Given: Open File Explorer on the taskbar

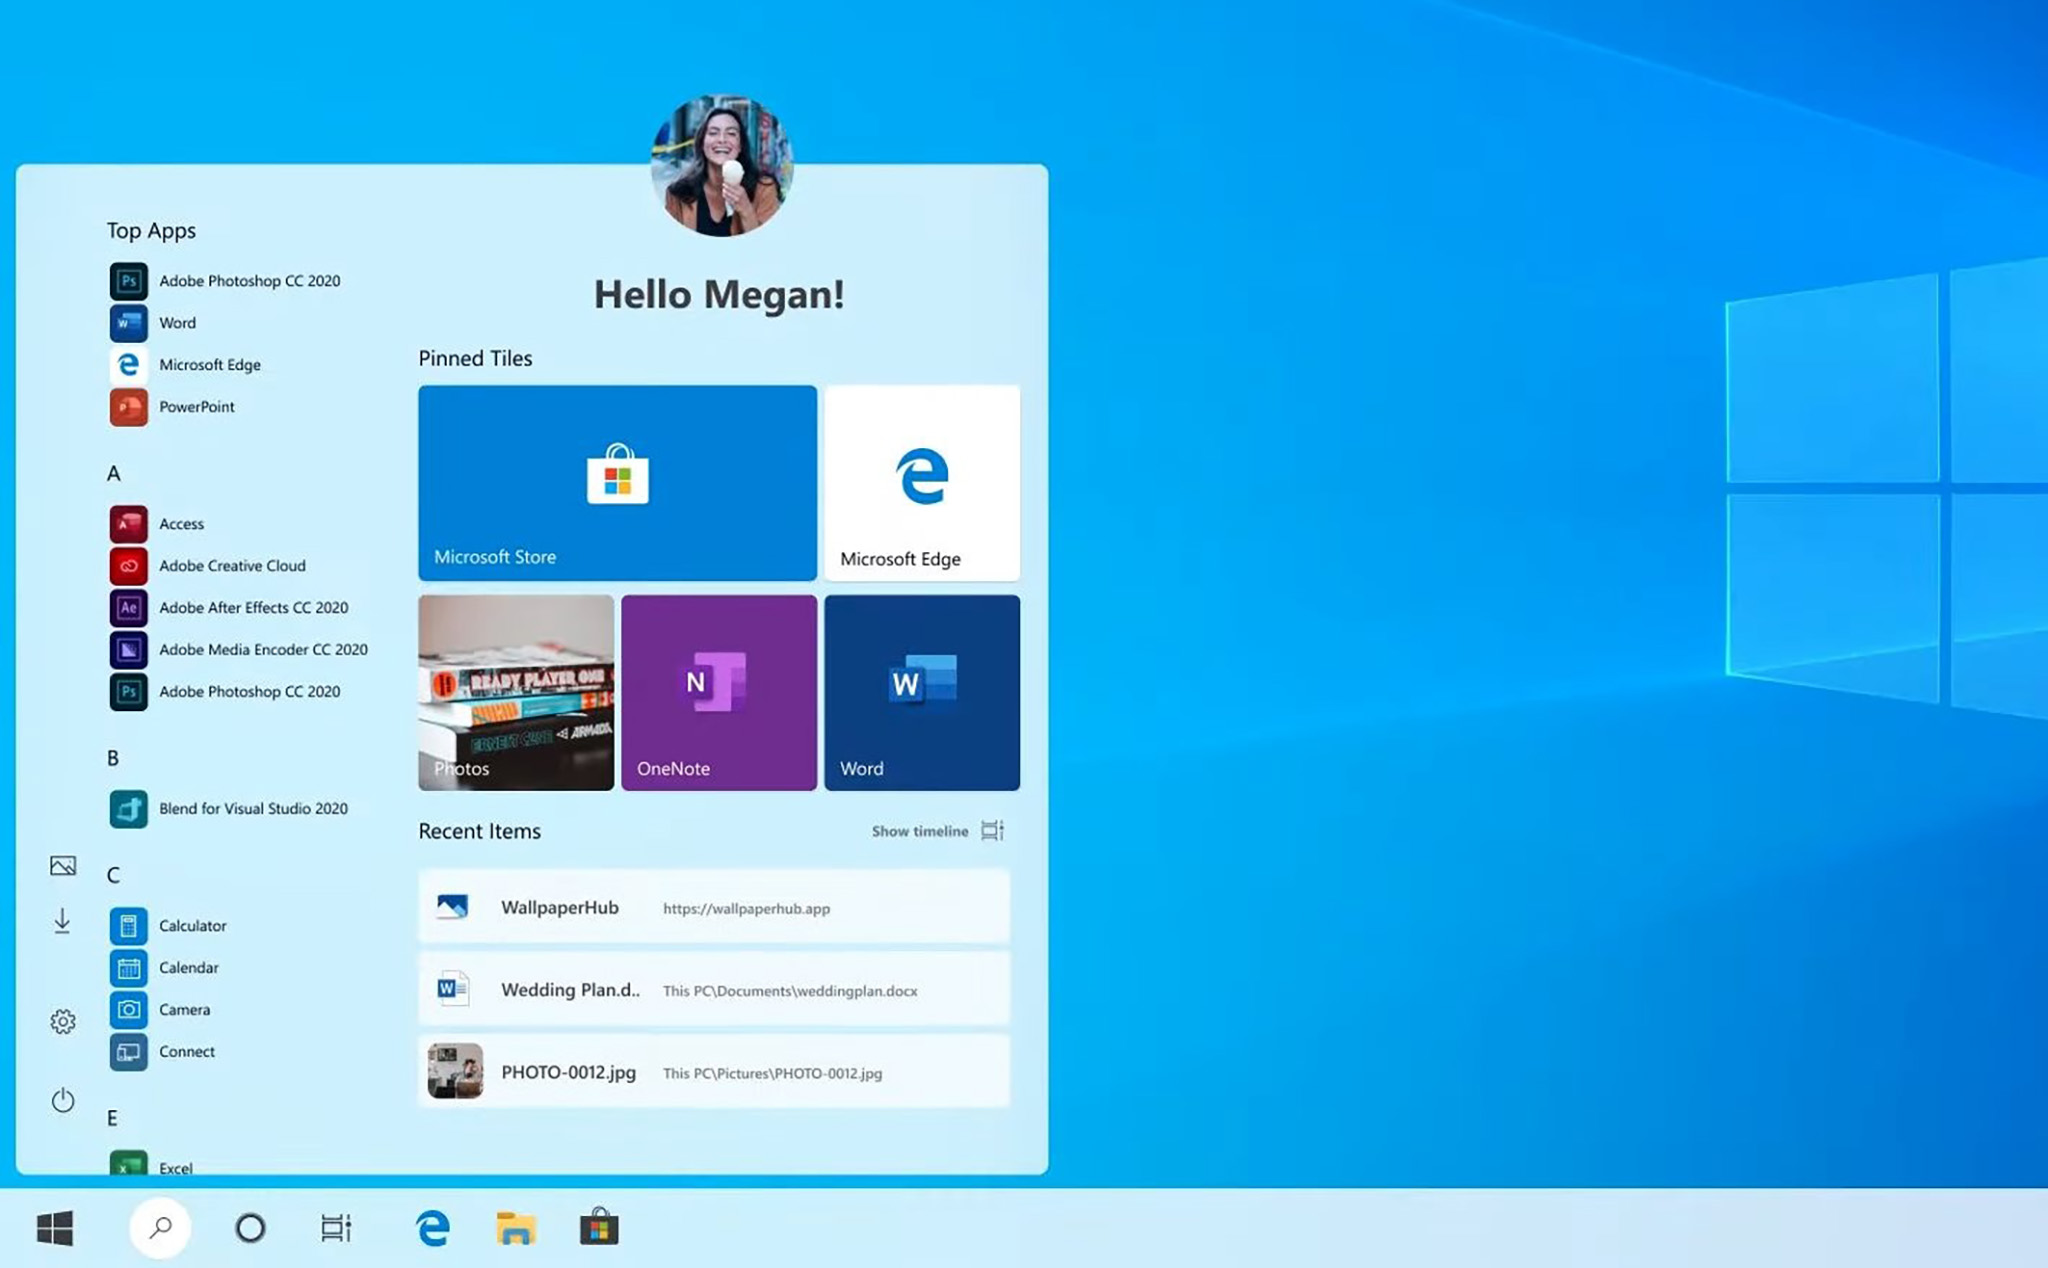Looking at the screenshot, I should point(516,1227).
